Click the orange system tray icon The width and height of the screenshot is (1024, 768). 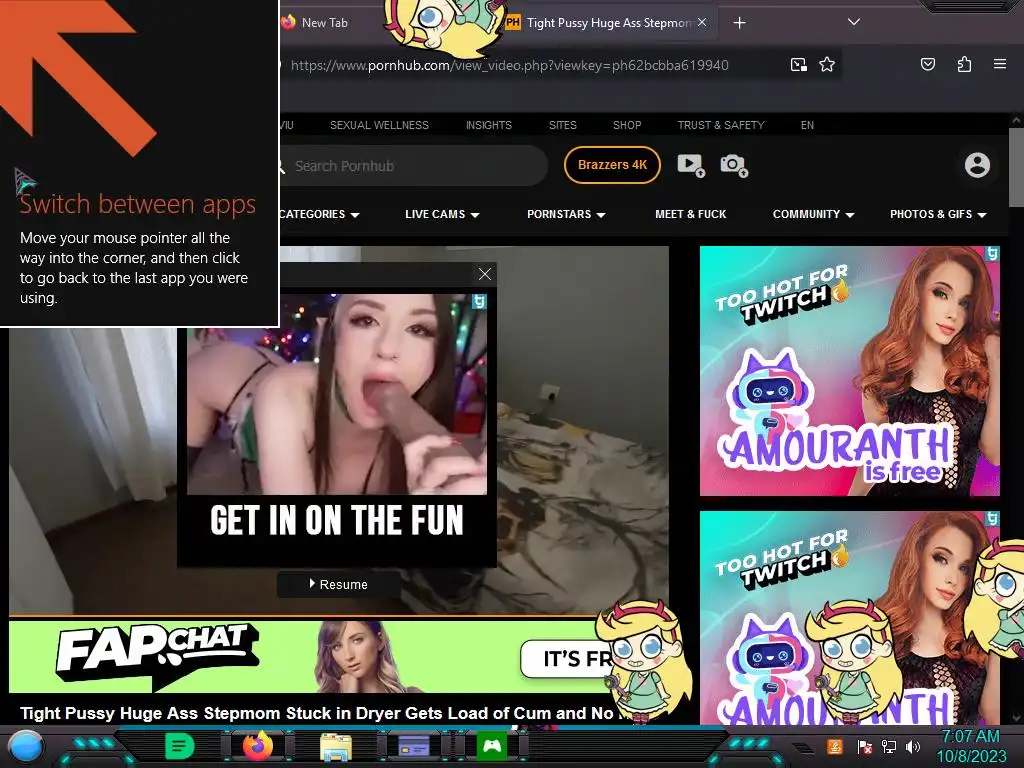[835, 746]
